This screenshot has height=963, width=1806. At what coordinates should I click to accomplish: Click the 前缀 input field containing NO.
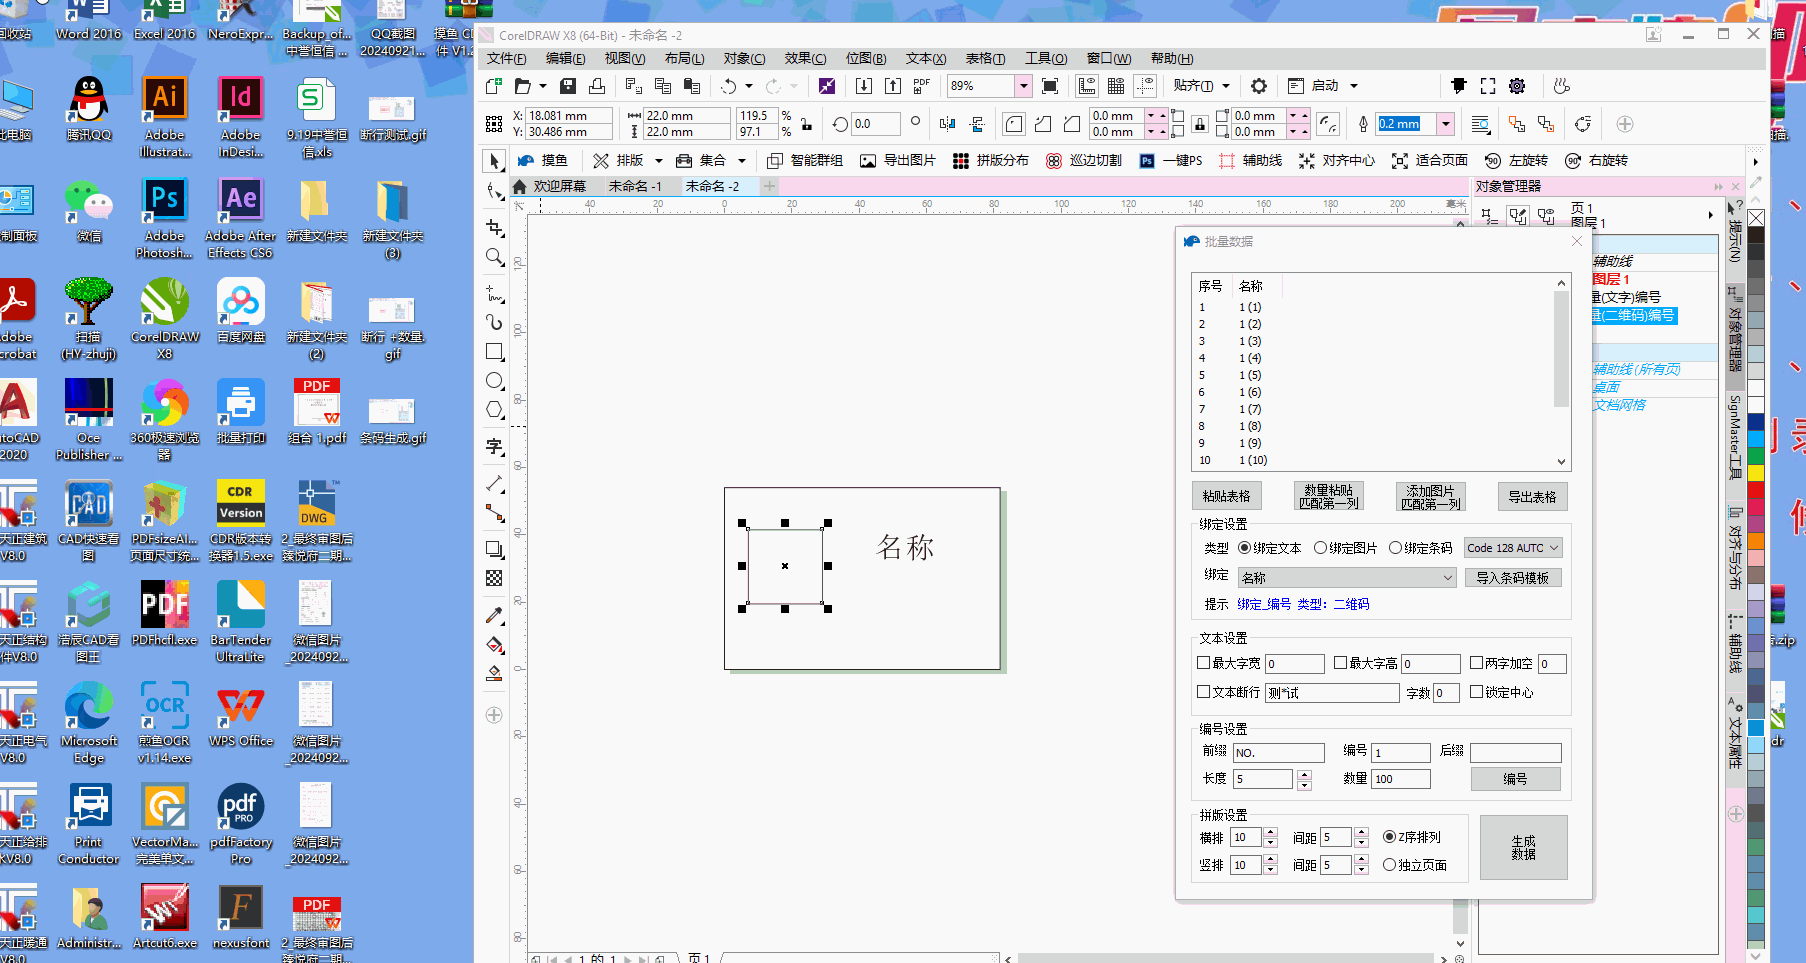point(1278,753)
